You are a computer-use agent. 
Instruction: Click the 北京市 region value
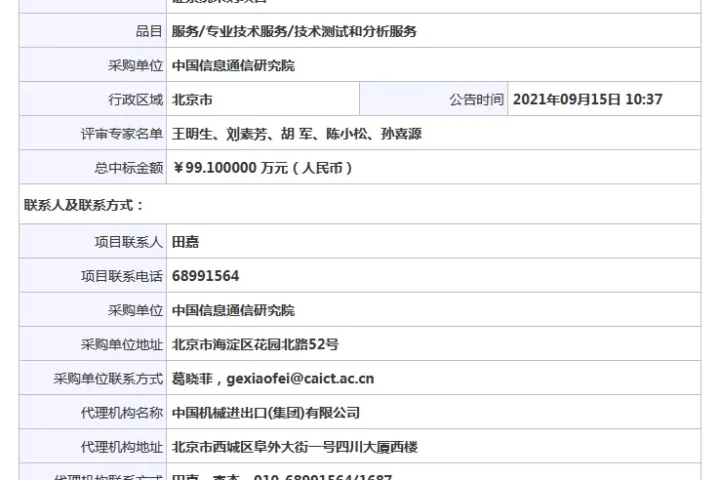click(192, 100)
